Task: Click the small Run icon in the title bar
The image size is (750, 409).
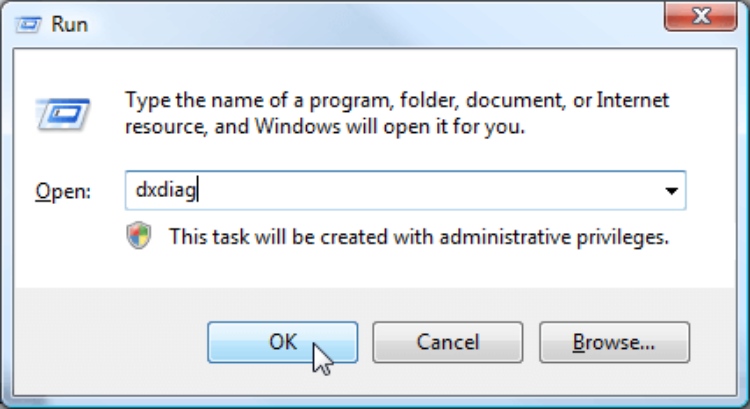Action: pyautogui.click(x=28, y=24)
